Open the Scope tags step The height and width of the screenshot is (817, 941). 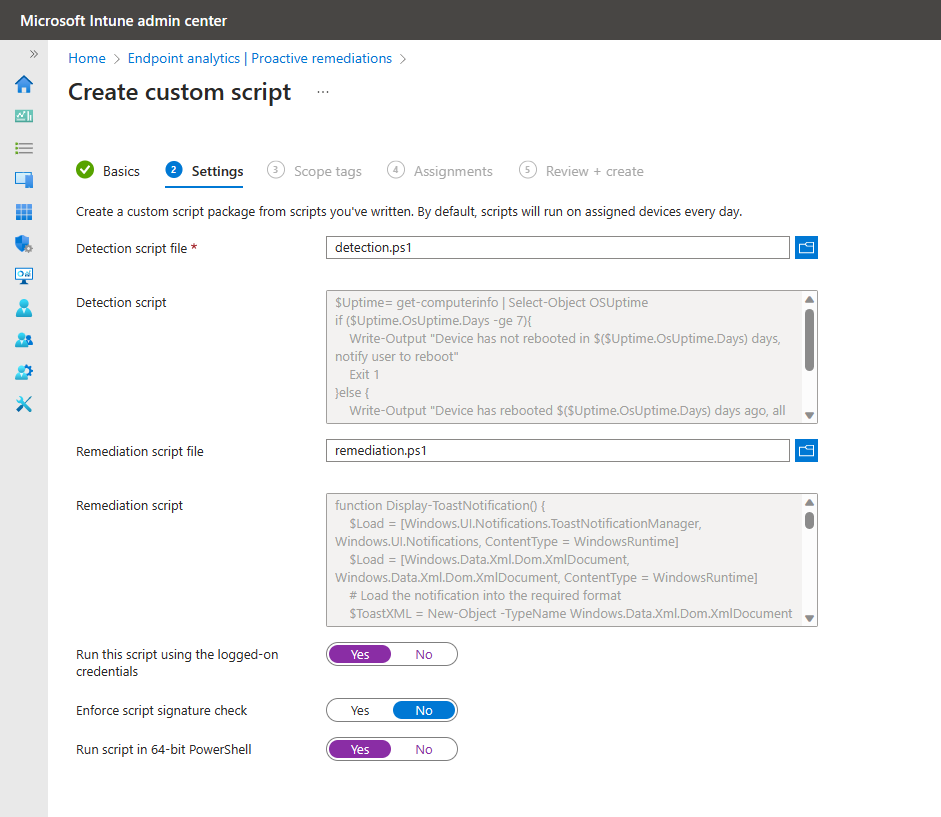point(327,171)
